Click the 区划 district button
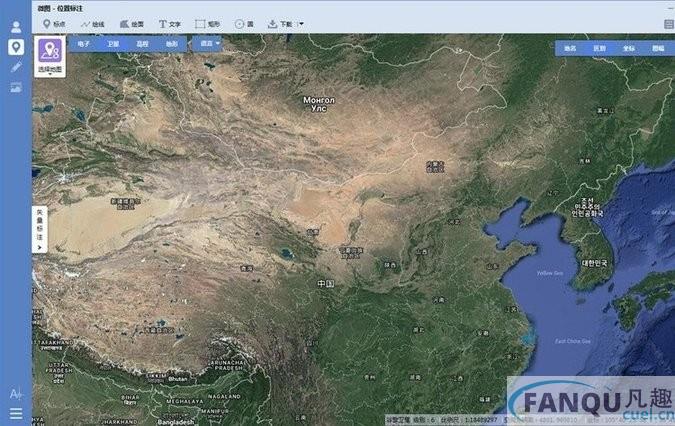This screenshot has height=426, width=675. point(600,49)
